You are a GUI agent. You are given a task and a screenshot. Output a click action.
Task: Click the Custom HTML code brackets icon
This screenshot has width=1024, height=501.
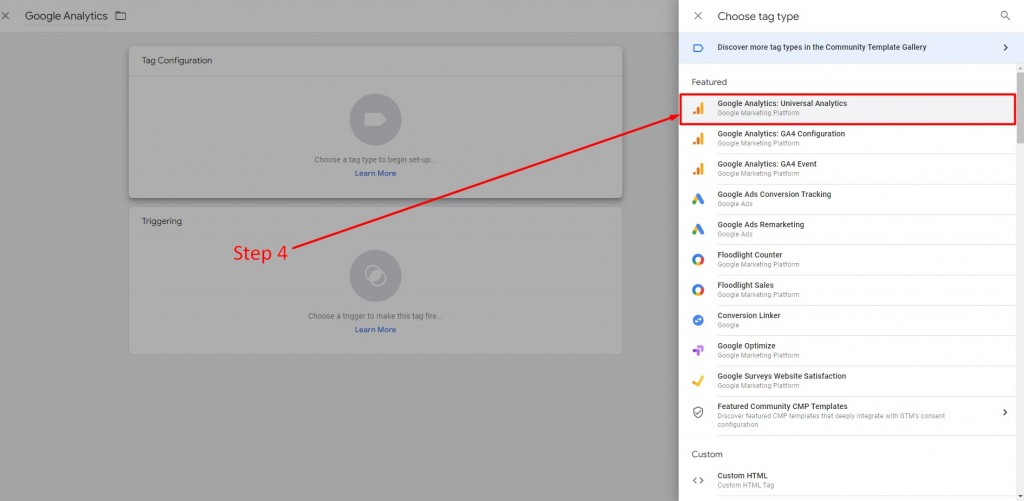pyautogui.click(x=697, y=480)
